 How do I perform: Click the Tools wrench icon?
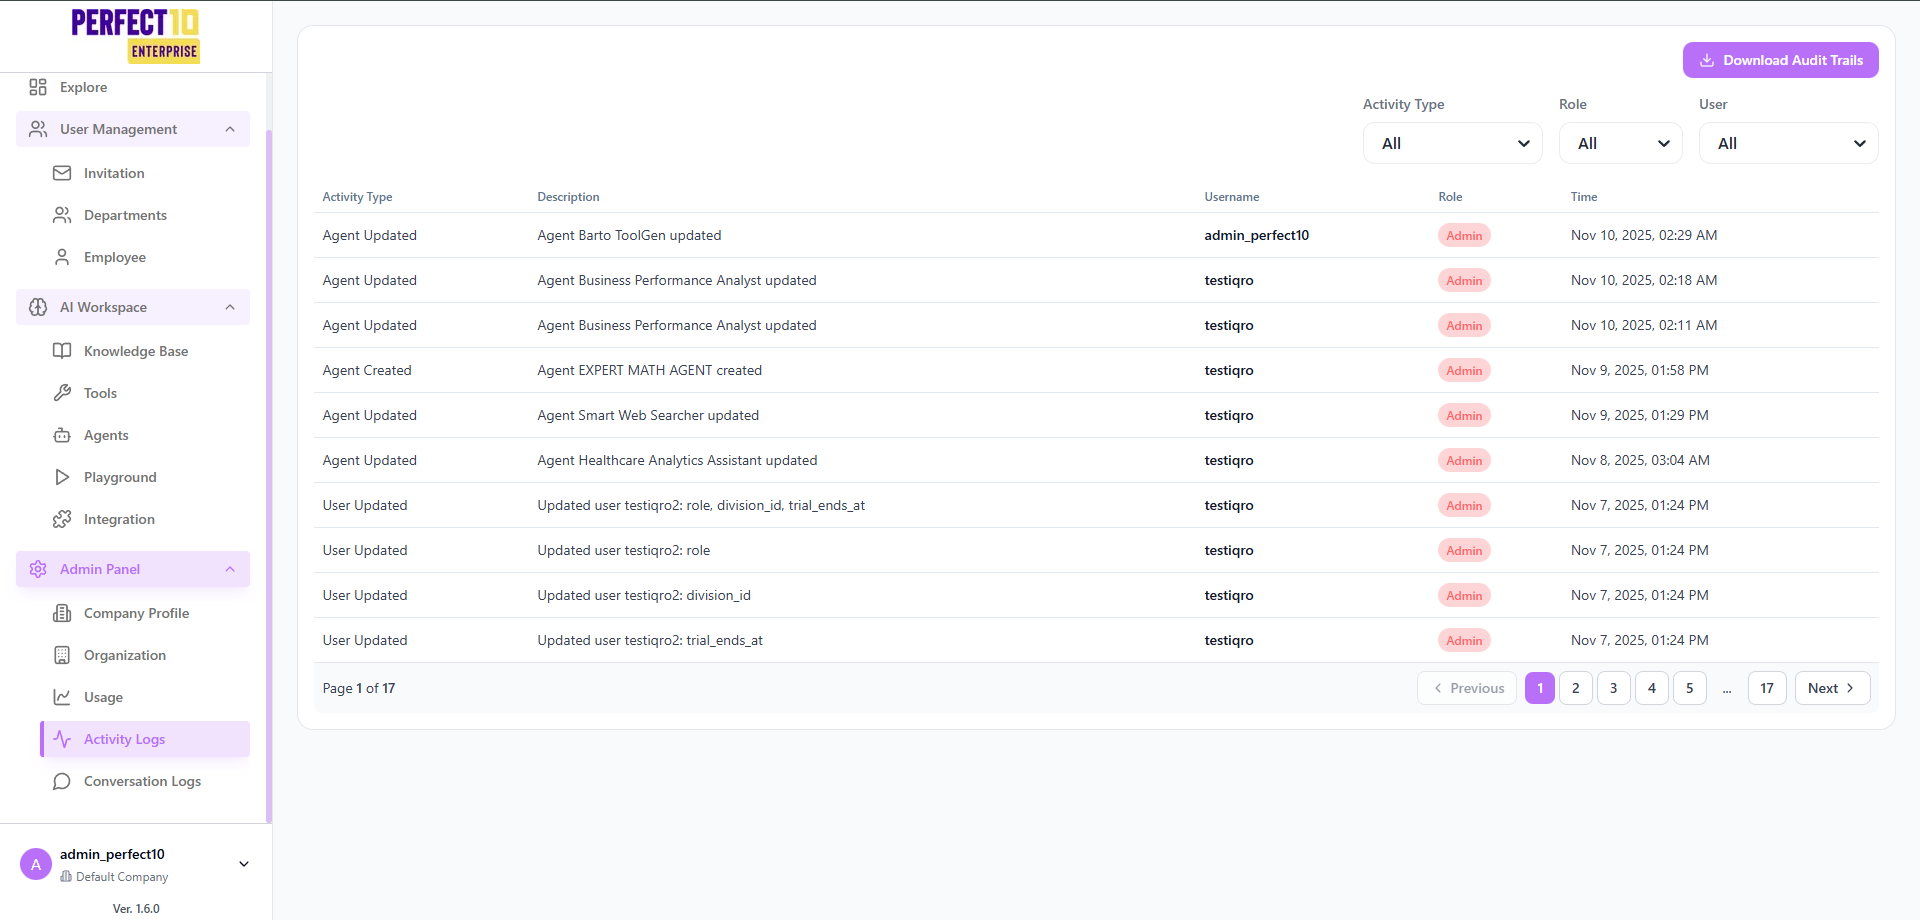[x=62, y=393]
